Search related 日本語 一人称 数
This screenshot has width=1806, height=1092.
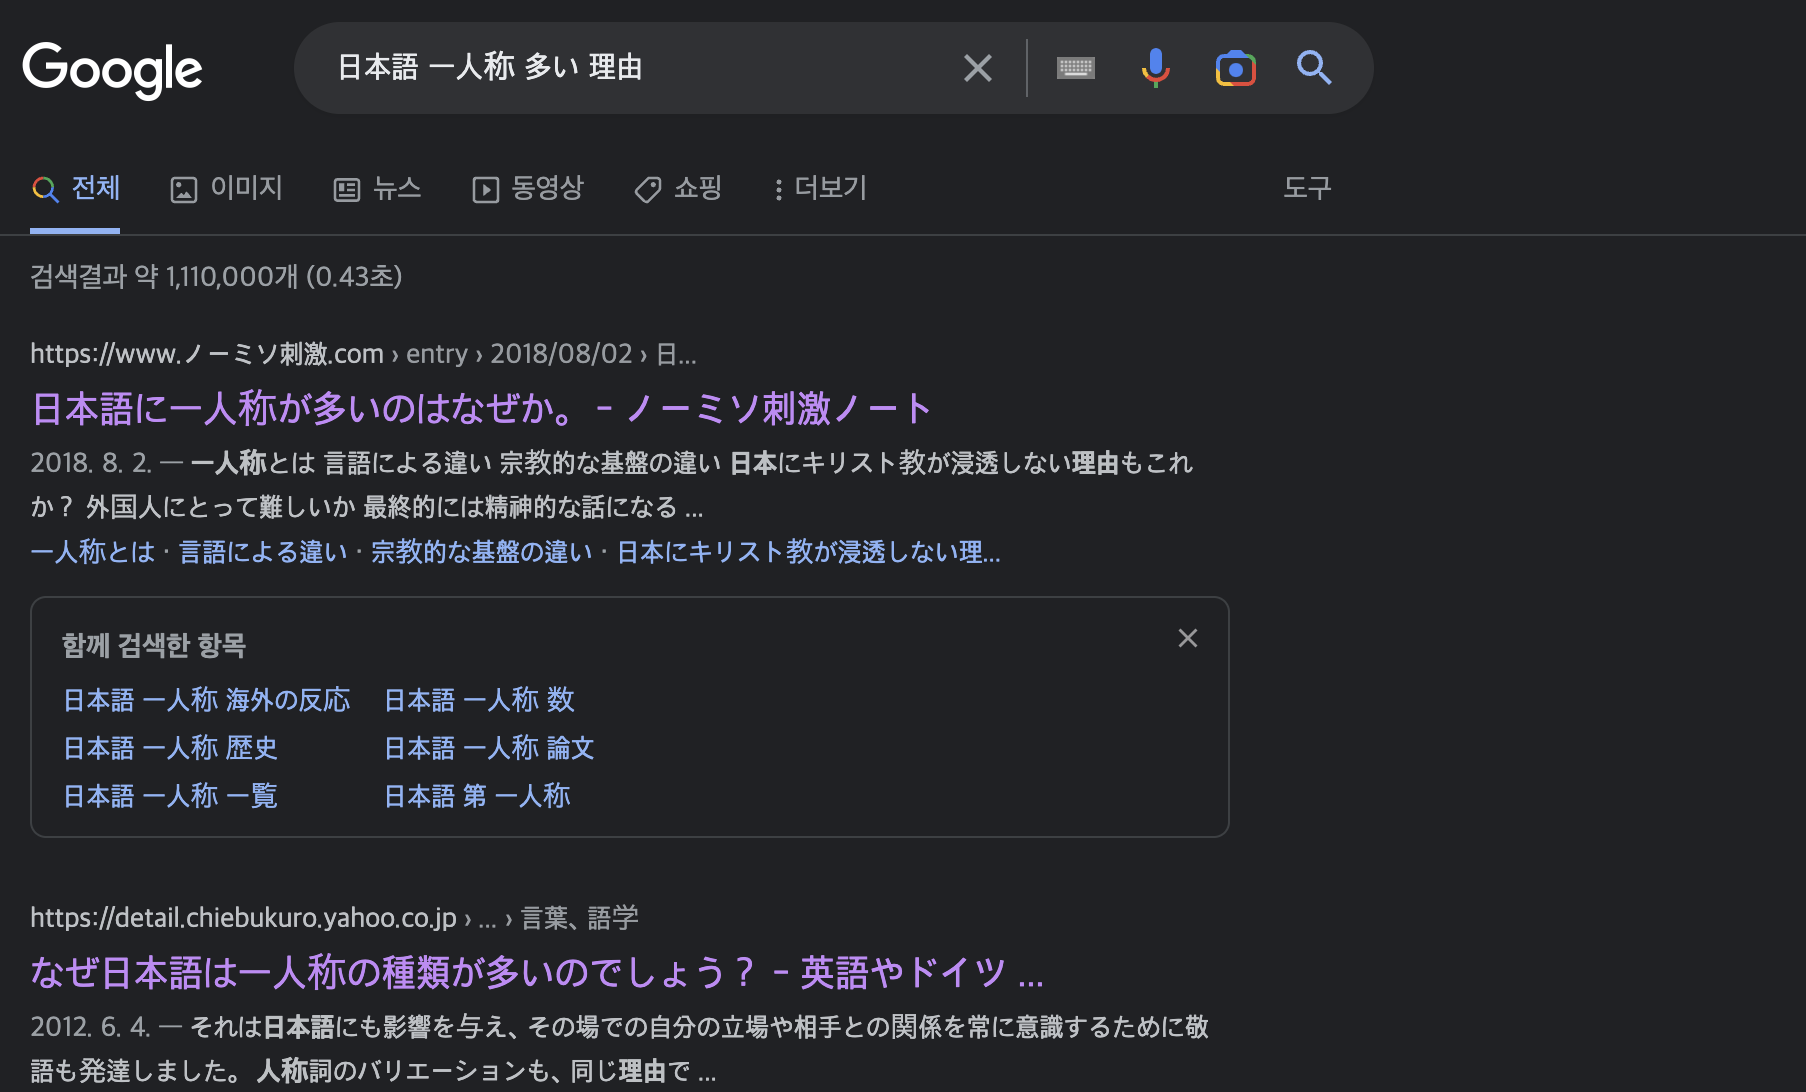[480, 700]
